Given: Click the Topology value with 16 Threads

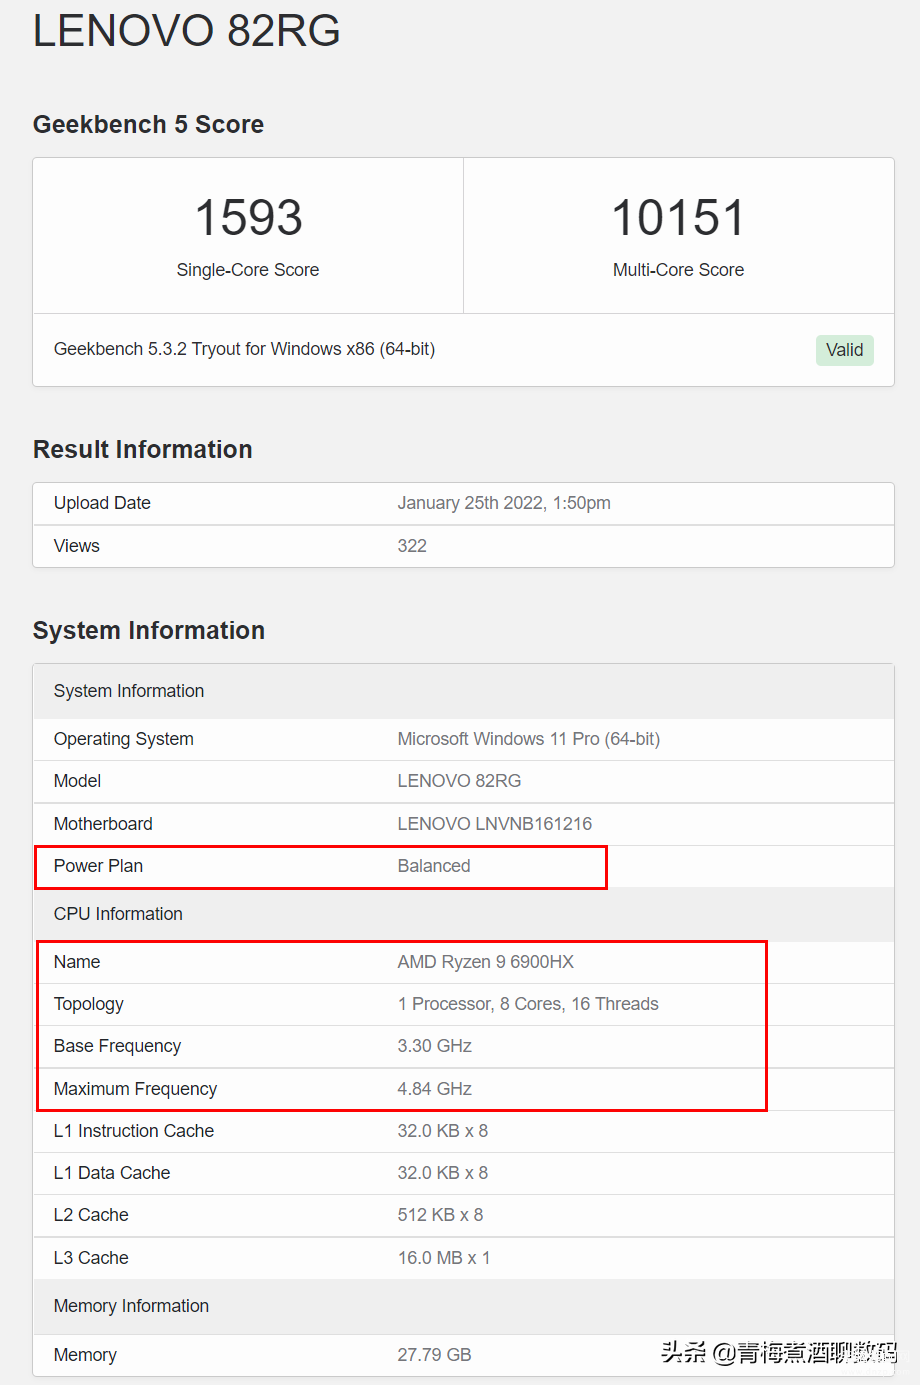Looking at the screenshot, I should [528, 1004].
